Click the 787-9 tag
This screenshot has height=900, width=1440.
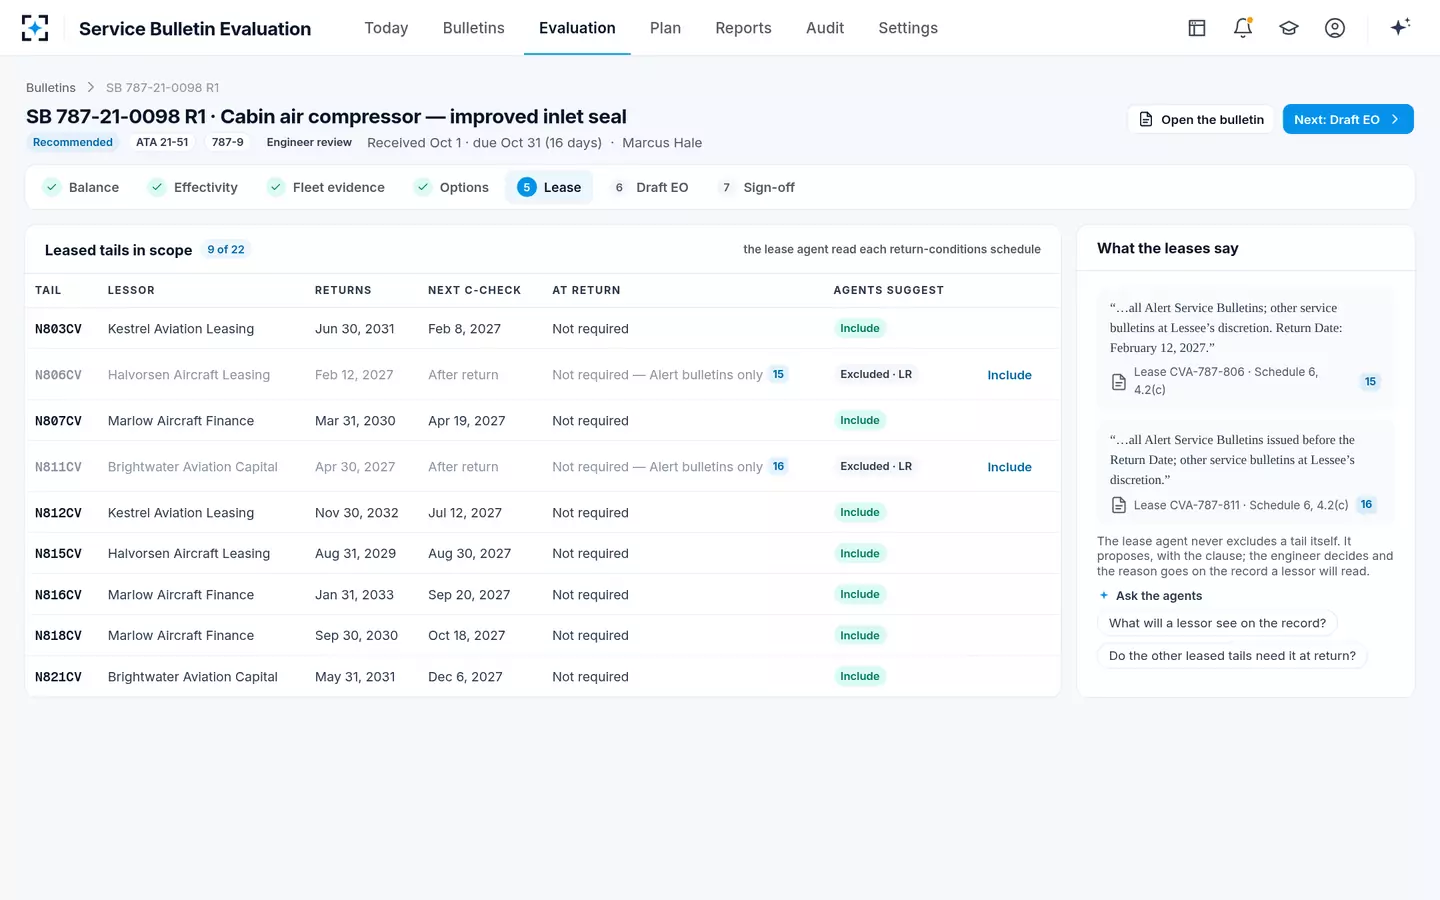228,142
